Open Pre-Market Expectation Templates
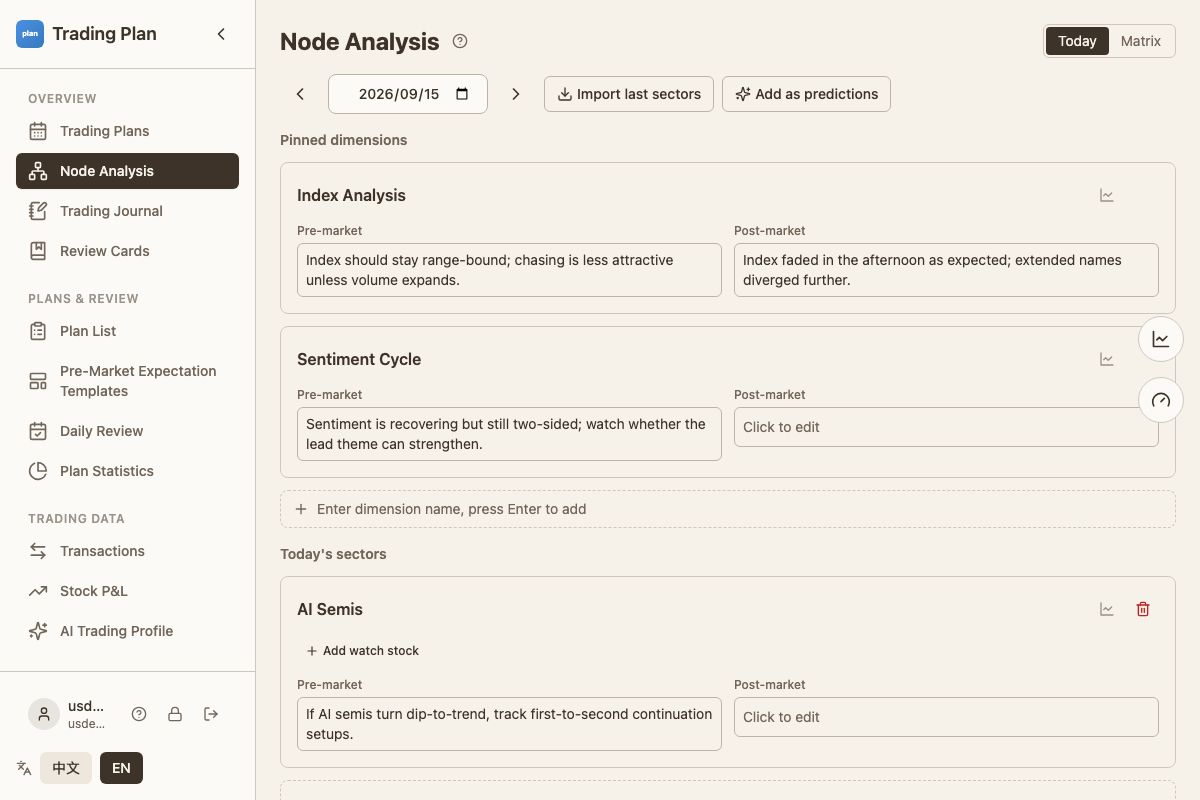 (127, 381)
